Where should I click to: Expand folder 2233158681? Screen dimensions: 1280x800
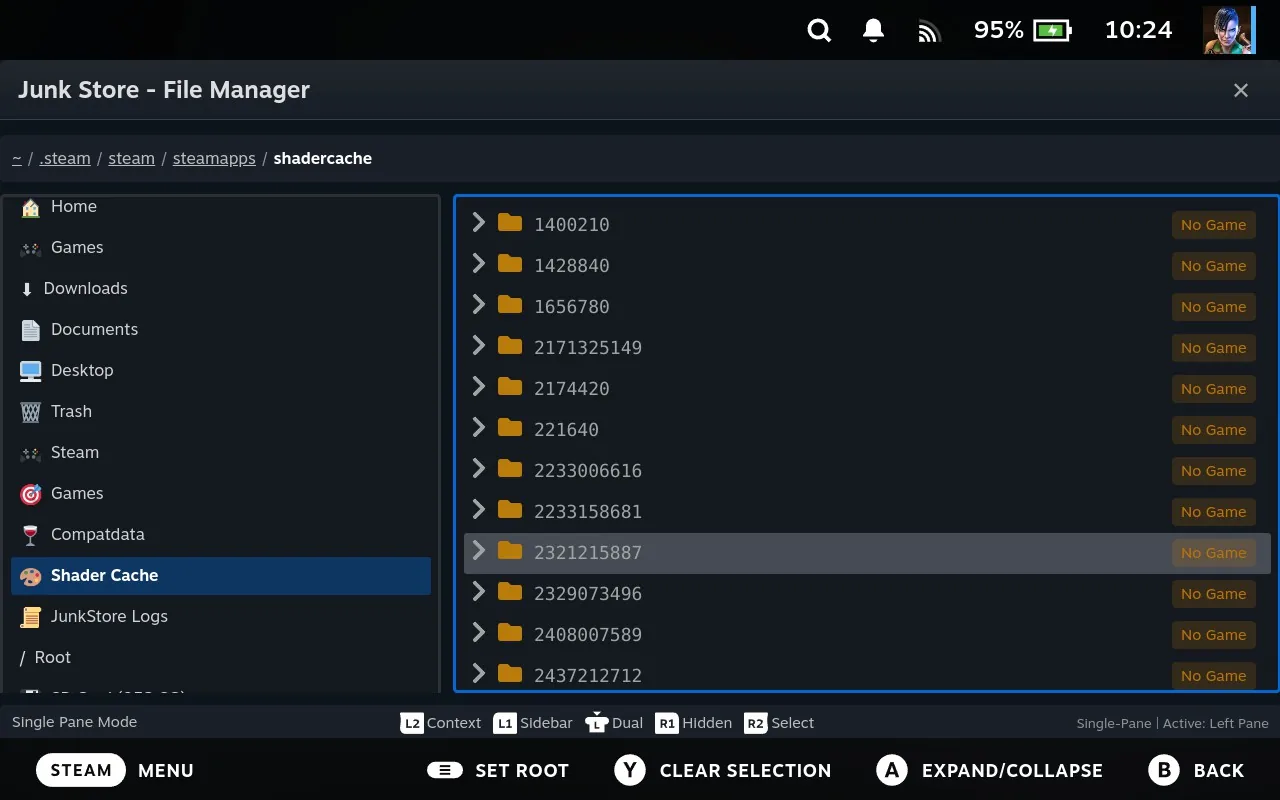479,509
